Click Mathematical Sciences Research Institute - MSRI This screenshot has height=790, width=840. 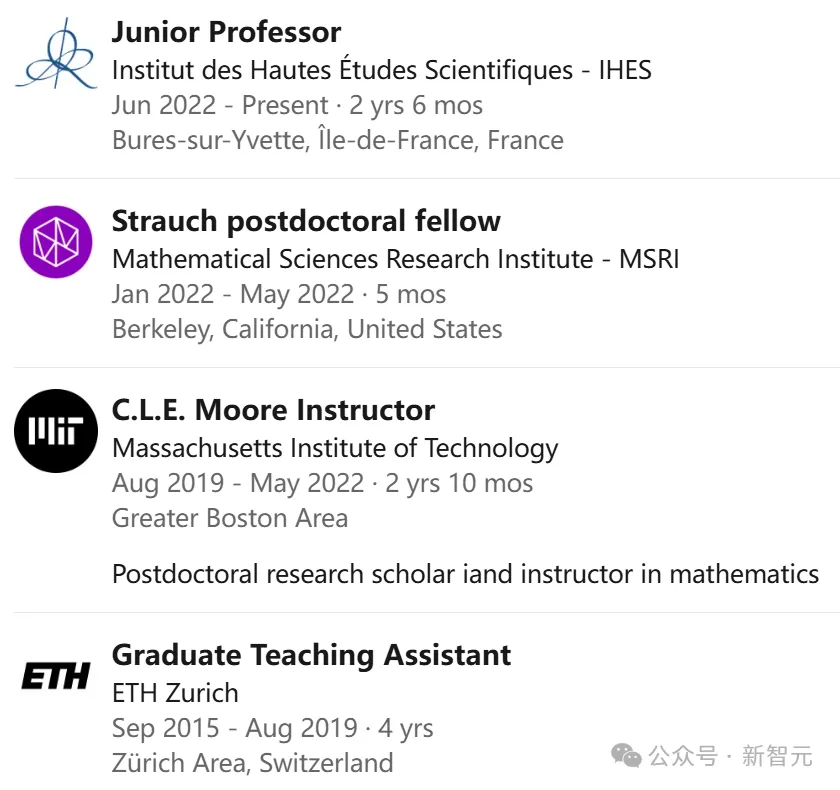point(395,259)
